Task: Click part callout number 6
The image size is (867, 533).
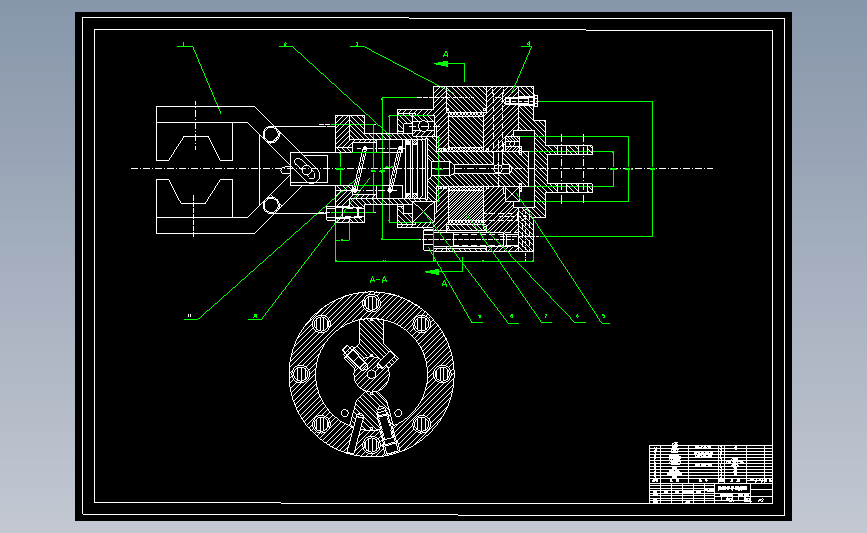Action: pos(577,317)
